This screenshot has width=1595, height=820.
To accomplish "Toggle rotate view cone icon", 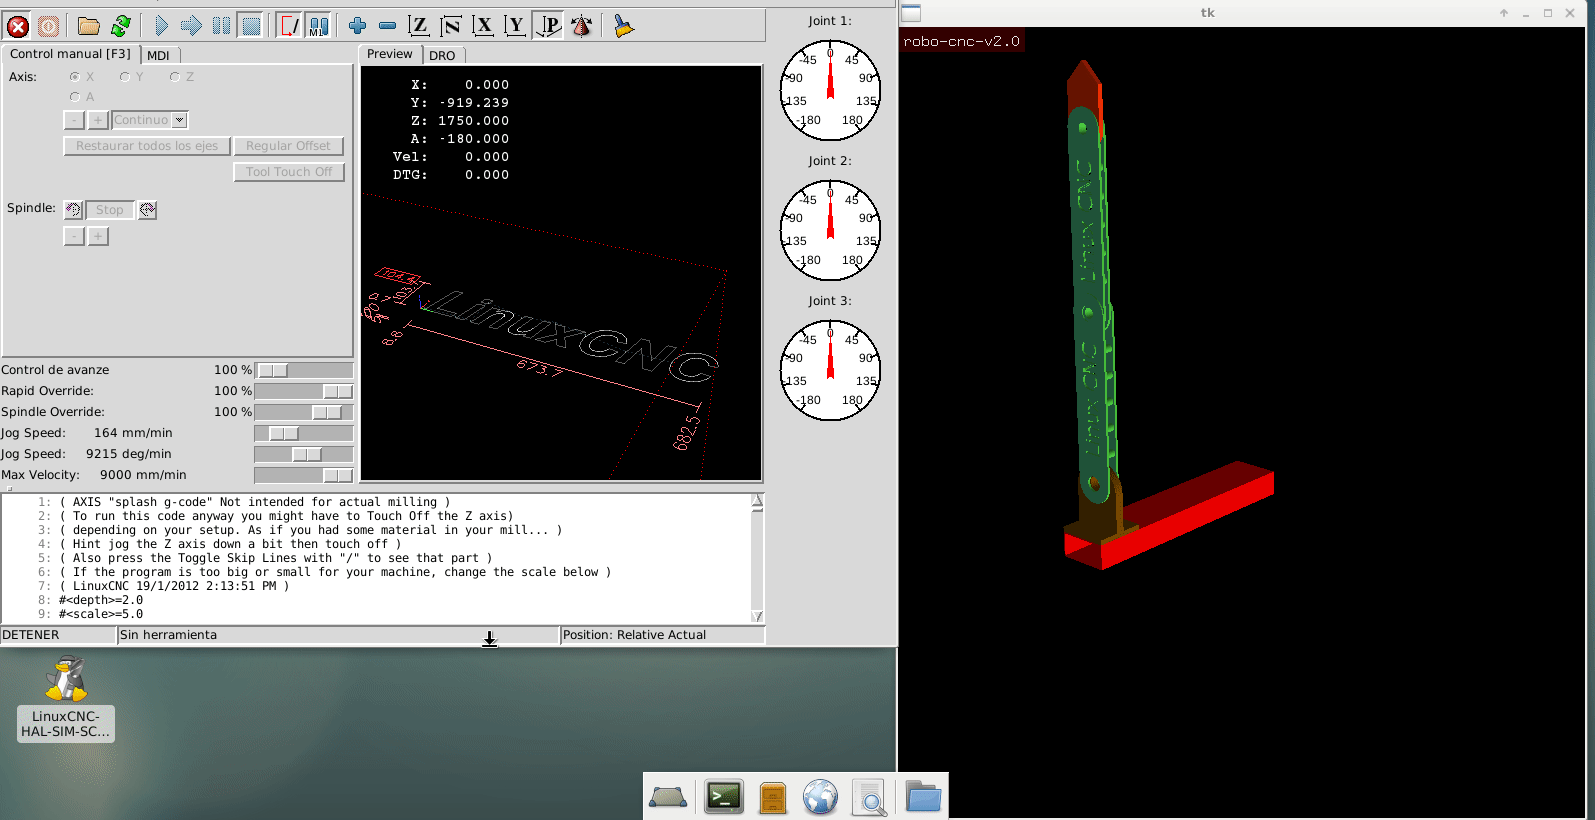I will [x=581, y=26].
